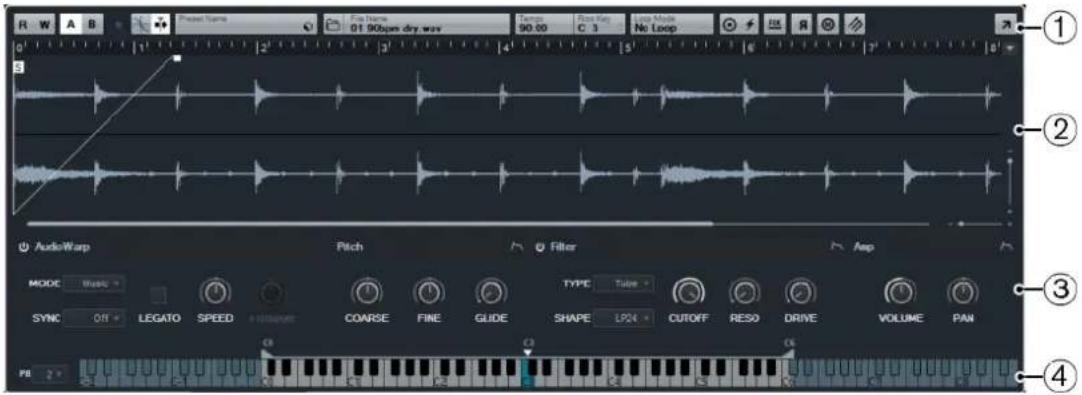Click the horizontal waveform scrollbar
This screenshot has height=395, width=1082.
tap(371, 223)
